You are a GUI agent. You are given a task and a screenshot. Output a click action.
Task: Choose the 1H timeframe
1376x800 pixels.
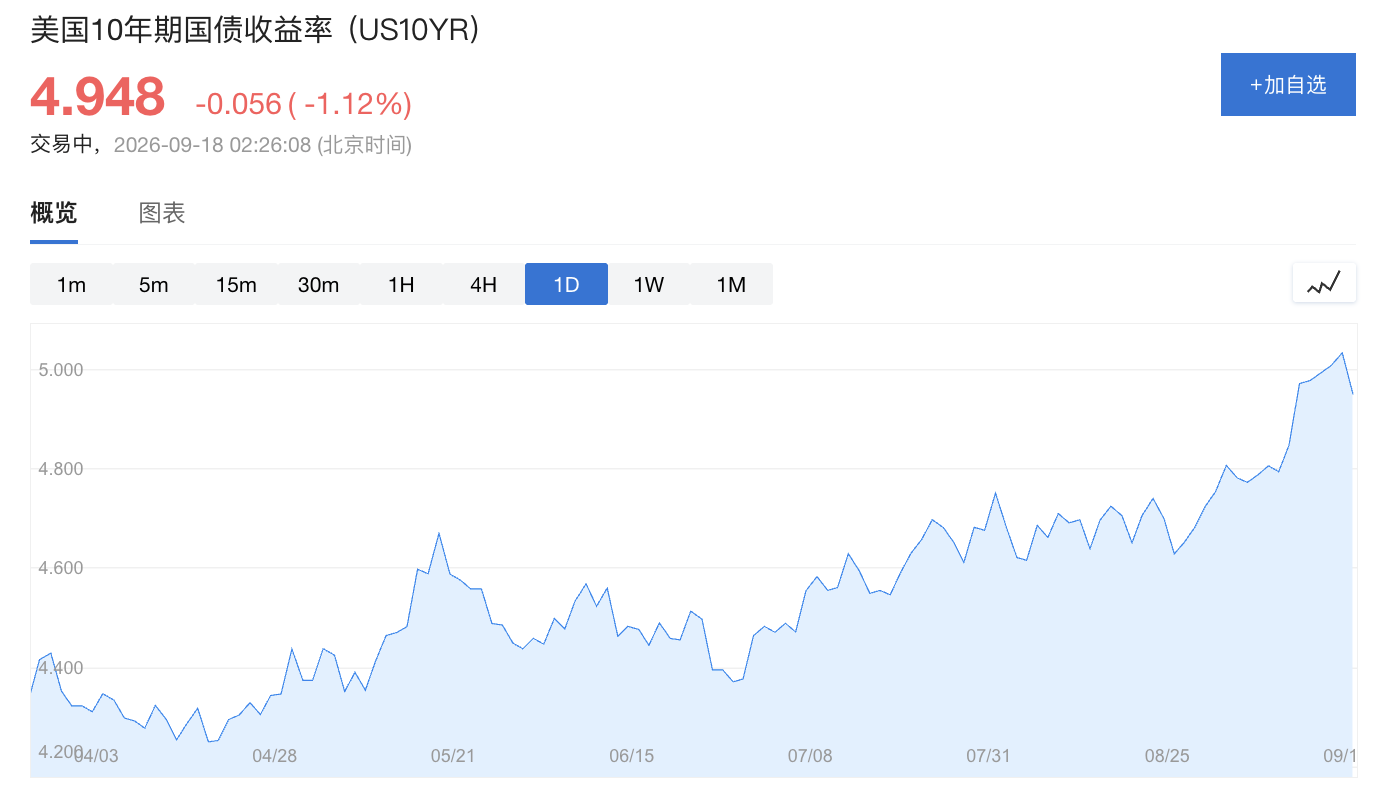(401, 284)
